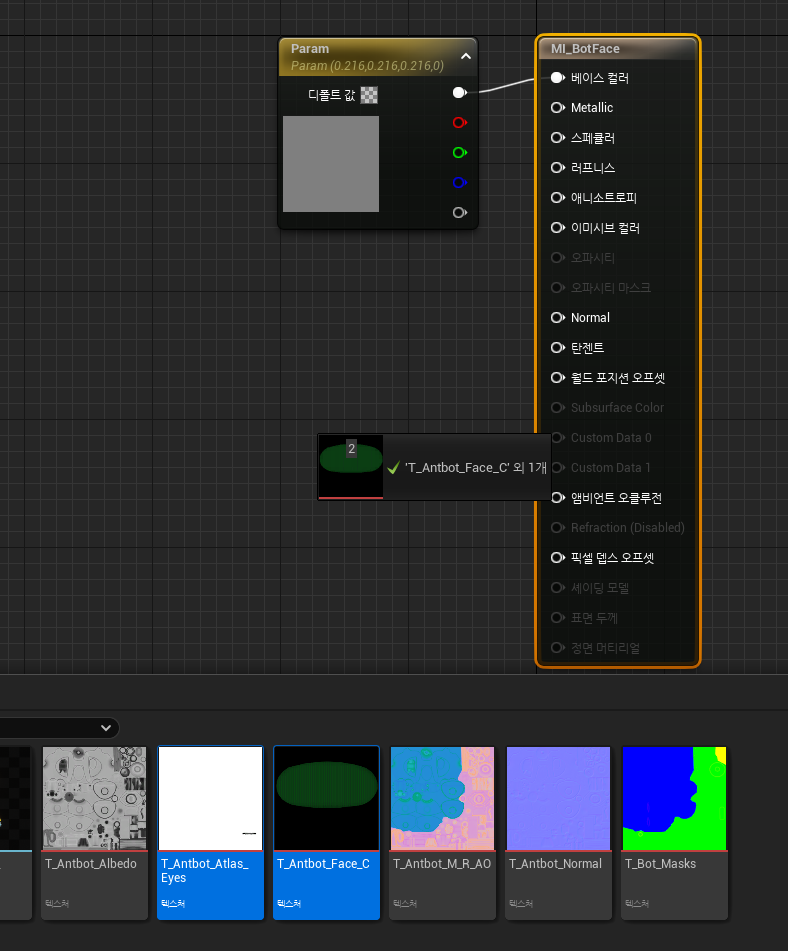Click the Param node's green channel pin
Viewport: 788px width, 951px height.
point(459,152)
